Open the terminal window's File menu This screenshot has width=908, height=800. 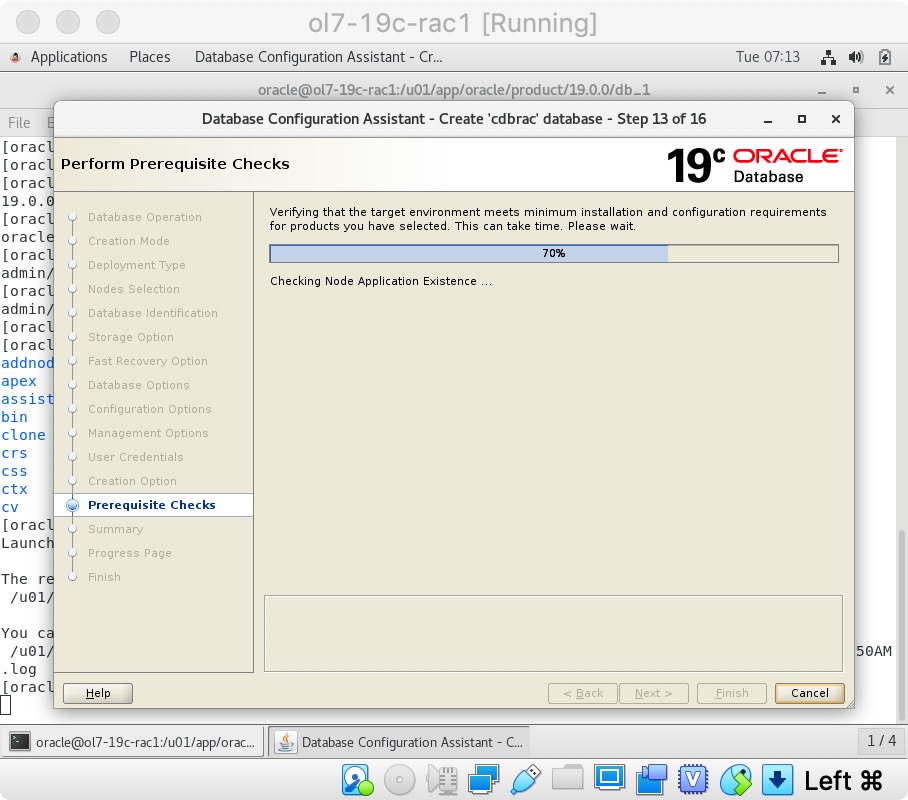coord(19,123)
